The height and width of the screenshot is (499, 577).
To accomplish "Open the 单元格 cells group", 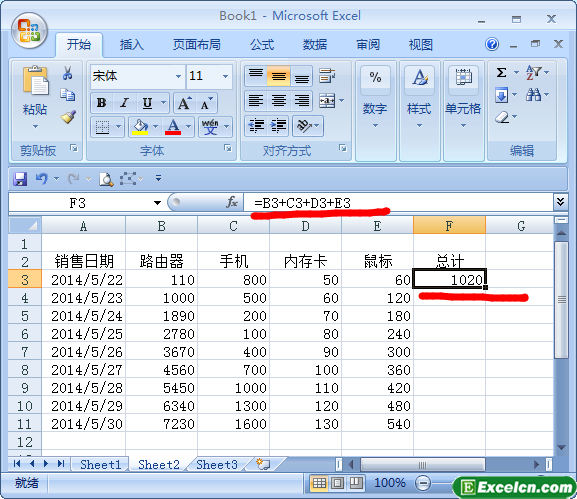I will tap(463, 110).
